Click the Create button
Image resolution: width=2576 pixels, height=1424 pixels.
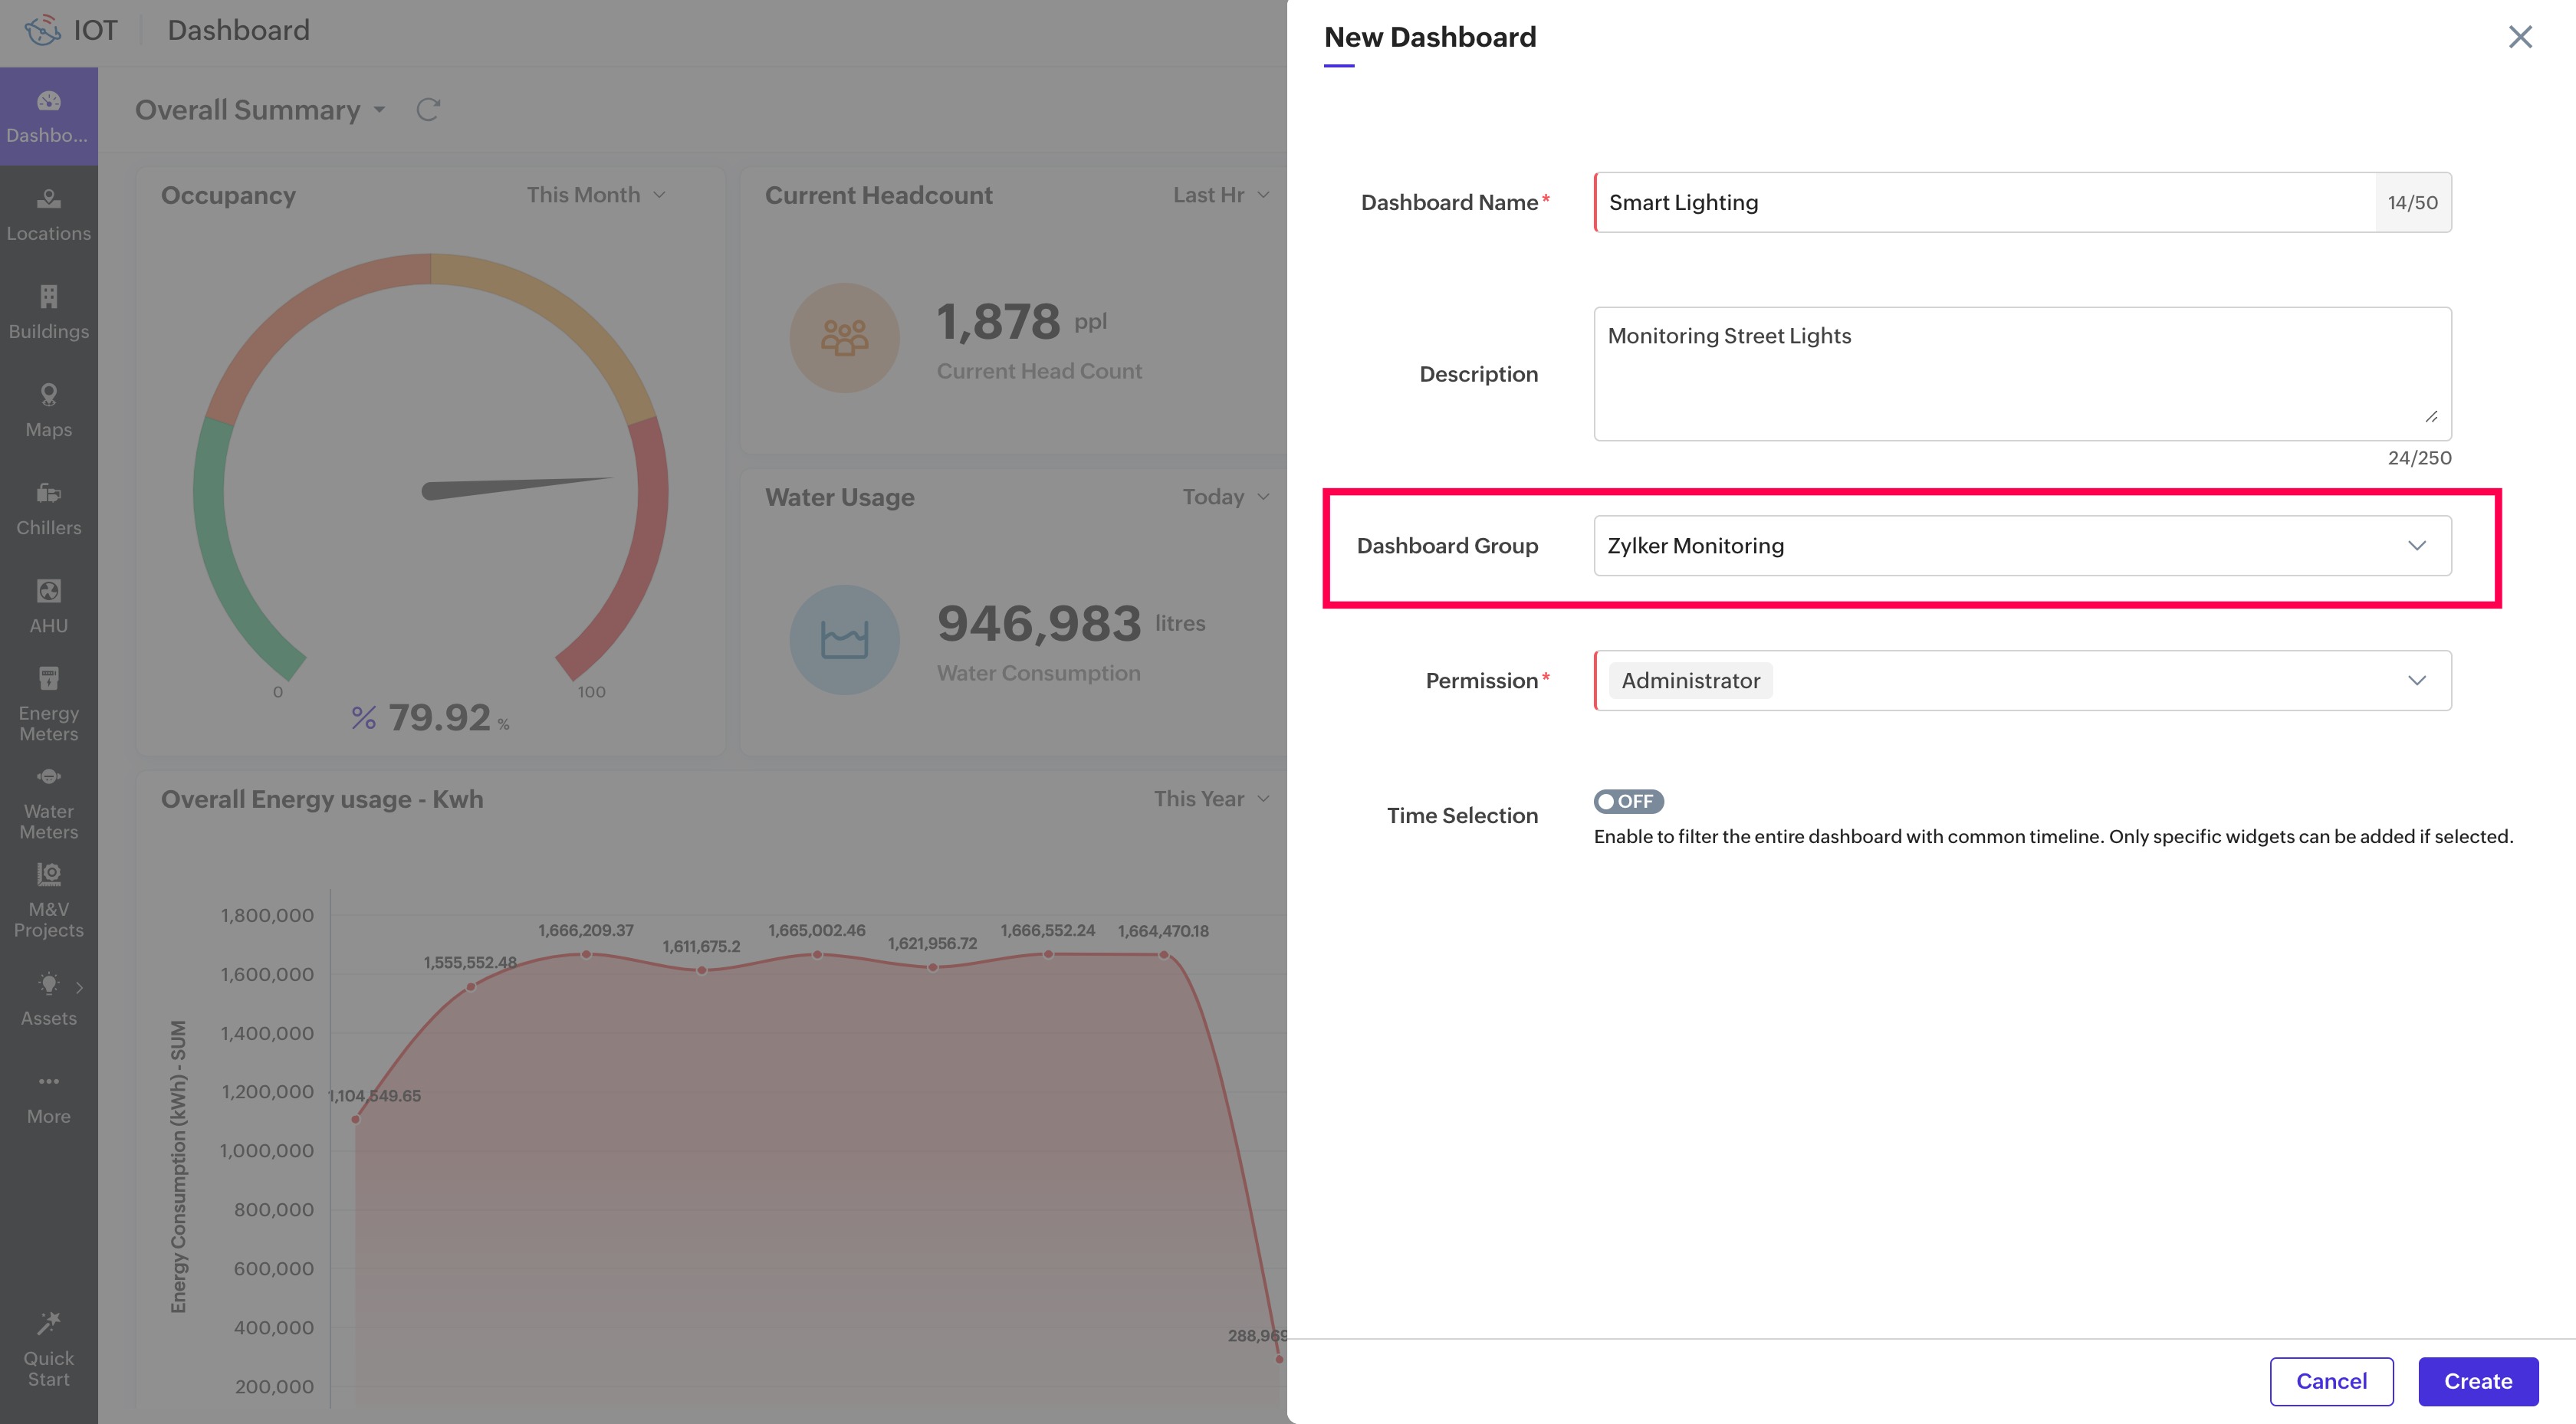(x=2477, y=1381)
